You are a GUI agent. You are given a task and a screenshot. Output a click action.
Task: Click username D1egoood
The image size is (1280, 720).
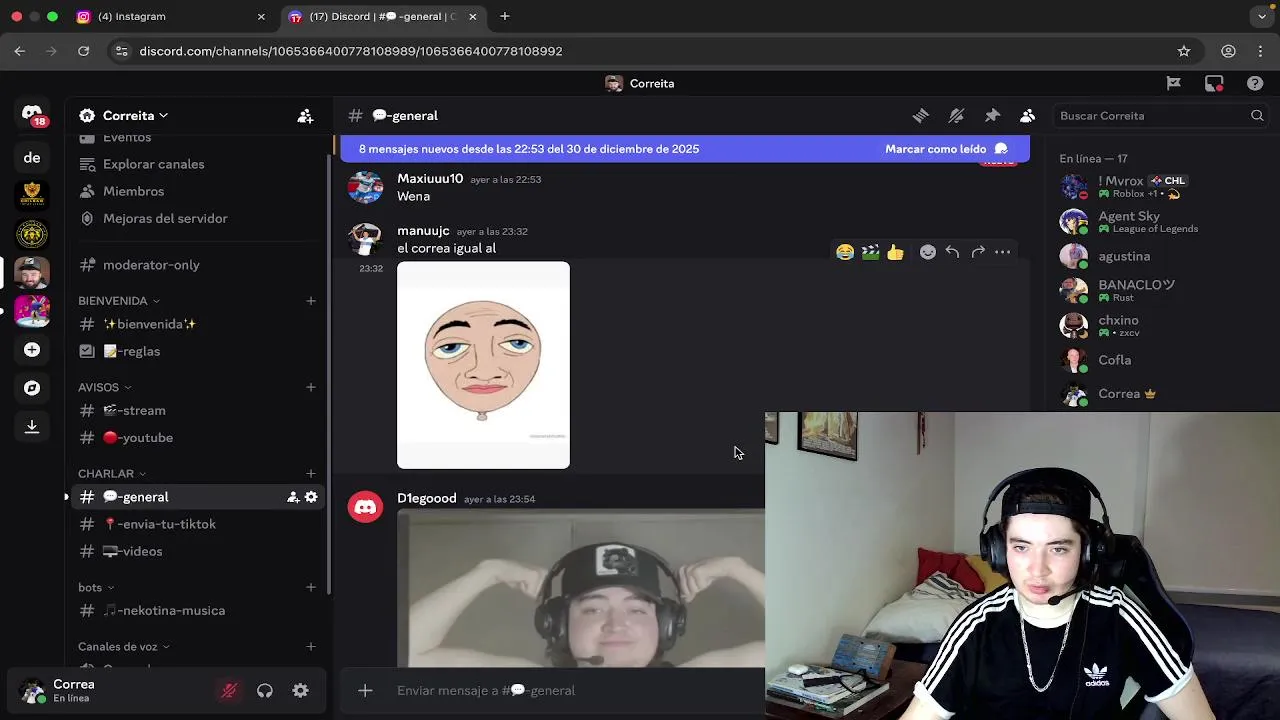tap(427, 498)
